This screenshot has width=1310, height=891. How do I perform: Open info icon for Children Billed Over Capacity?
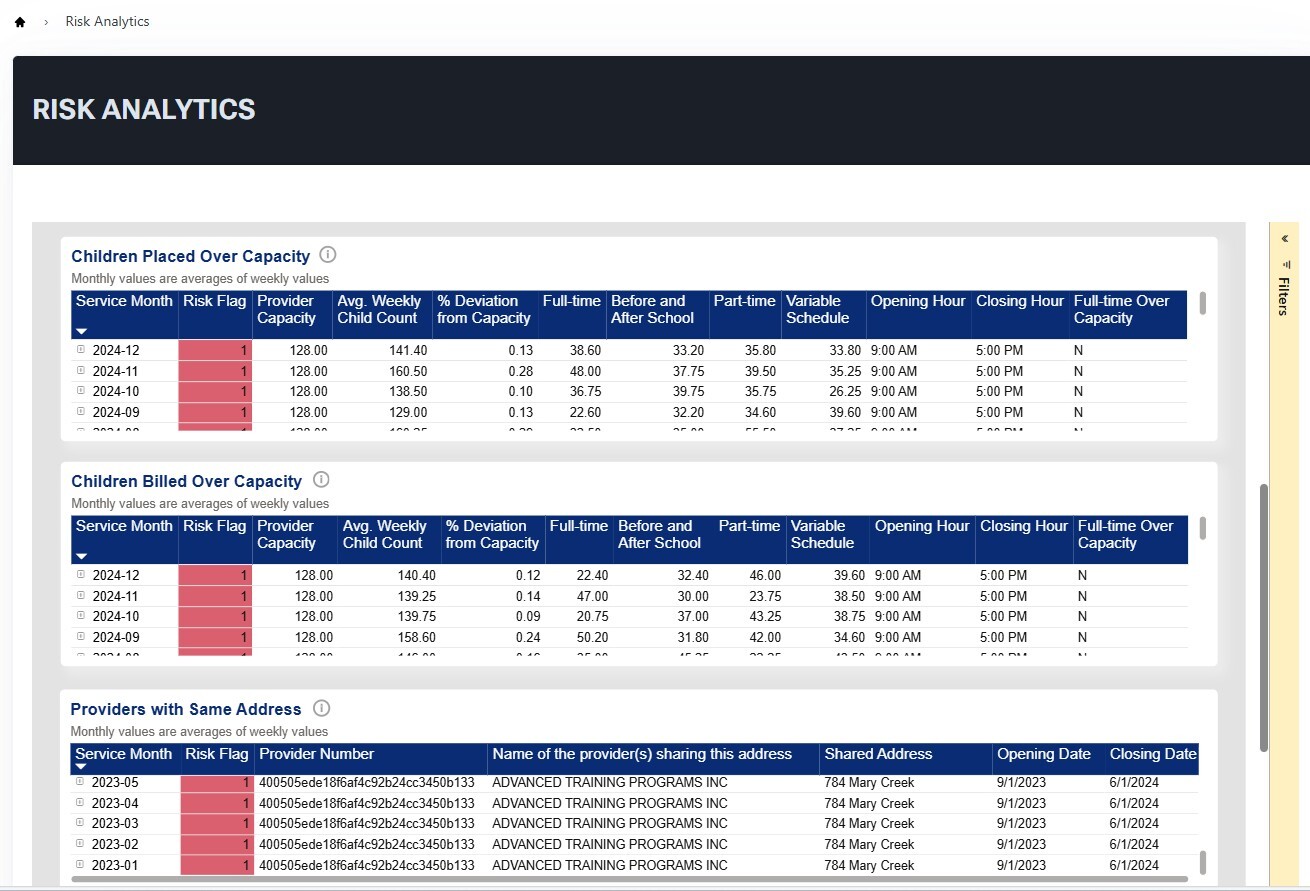[321, 480]
